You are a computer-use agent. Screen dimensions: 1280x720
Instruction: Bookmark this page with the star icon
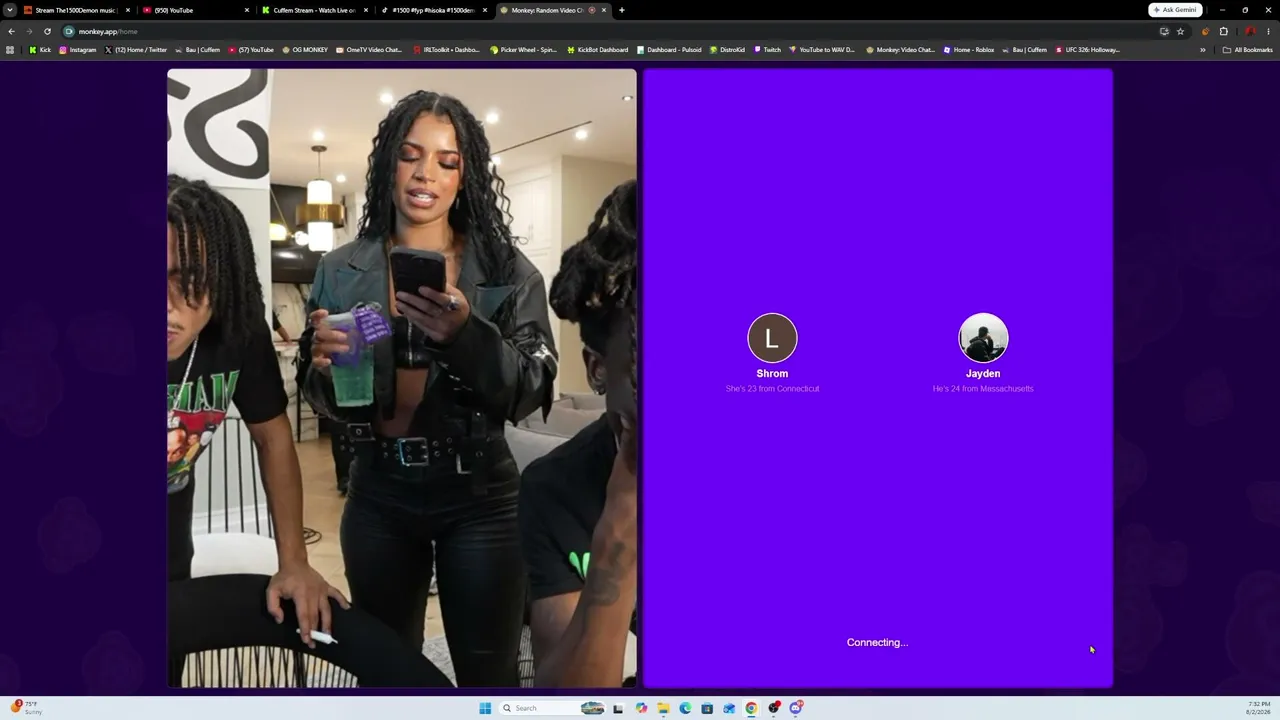pos(1180,31)
